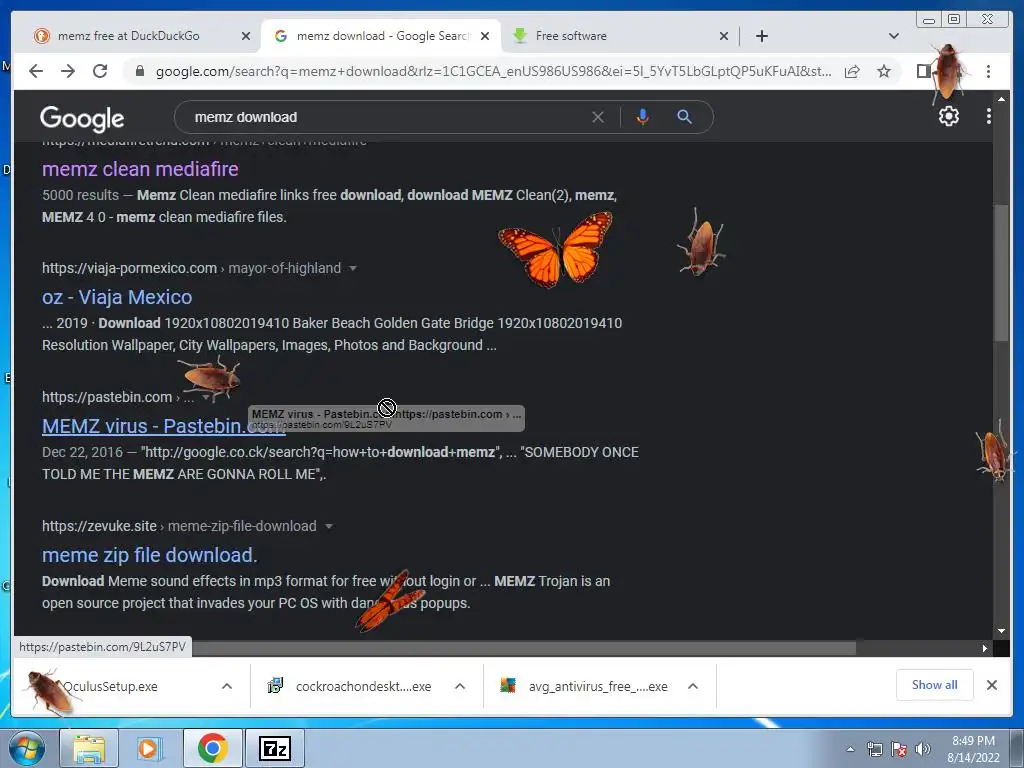Click Chrome icon in taskbar
This screenshot has height=768, width=1024.
coord(212,748)
